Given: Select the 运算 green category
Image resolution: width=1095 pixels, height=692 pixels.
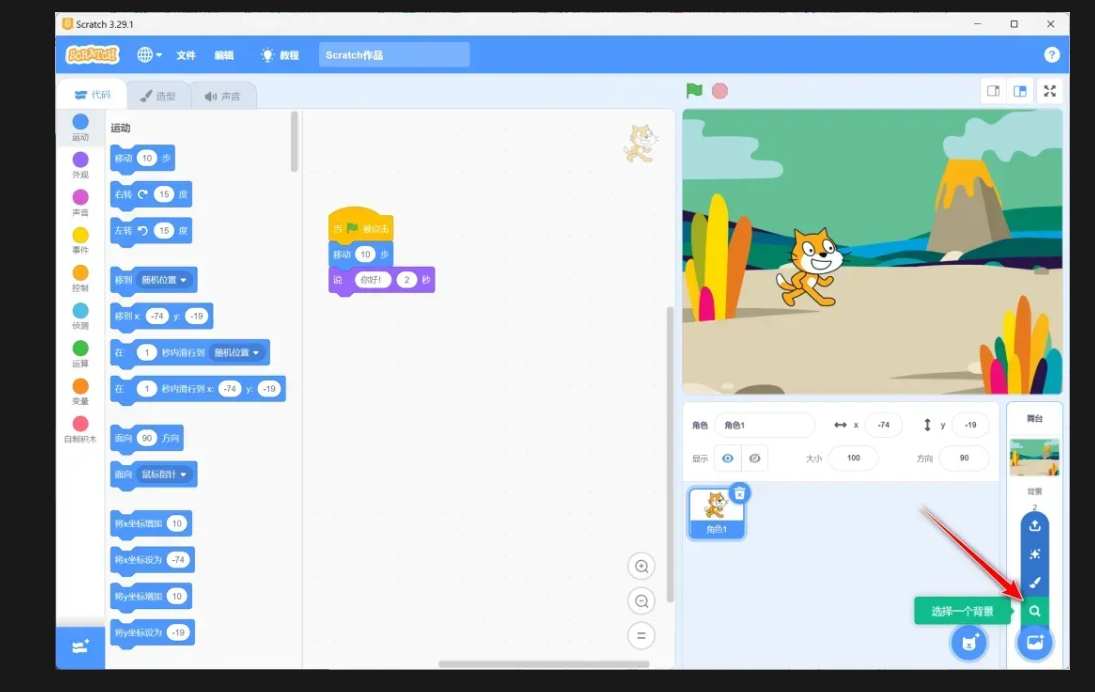Looking at the screenshot, I should [80, 353].
